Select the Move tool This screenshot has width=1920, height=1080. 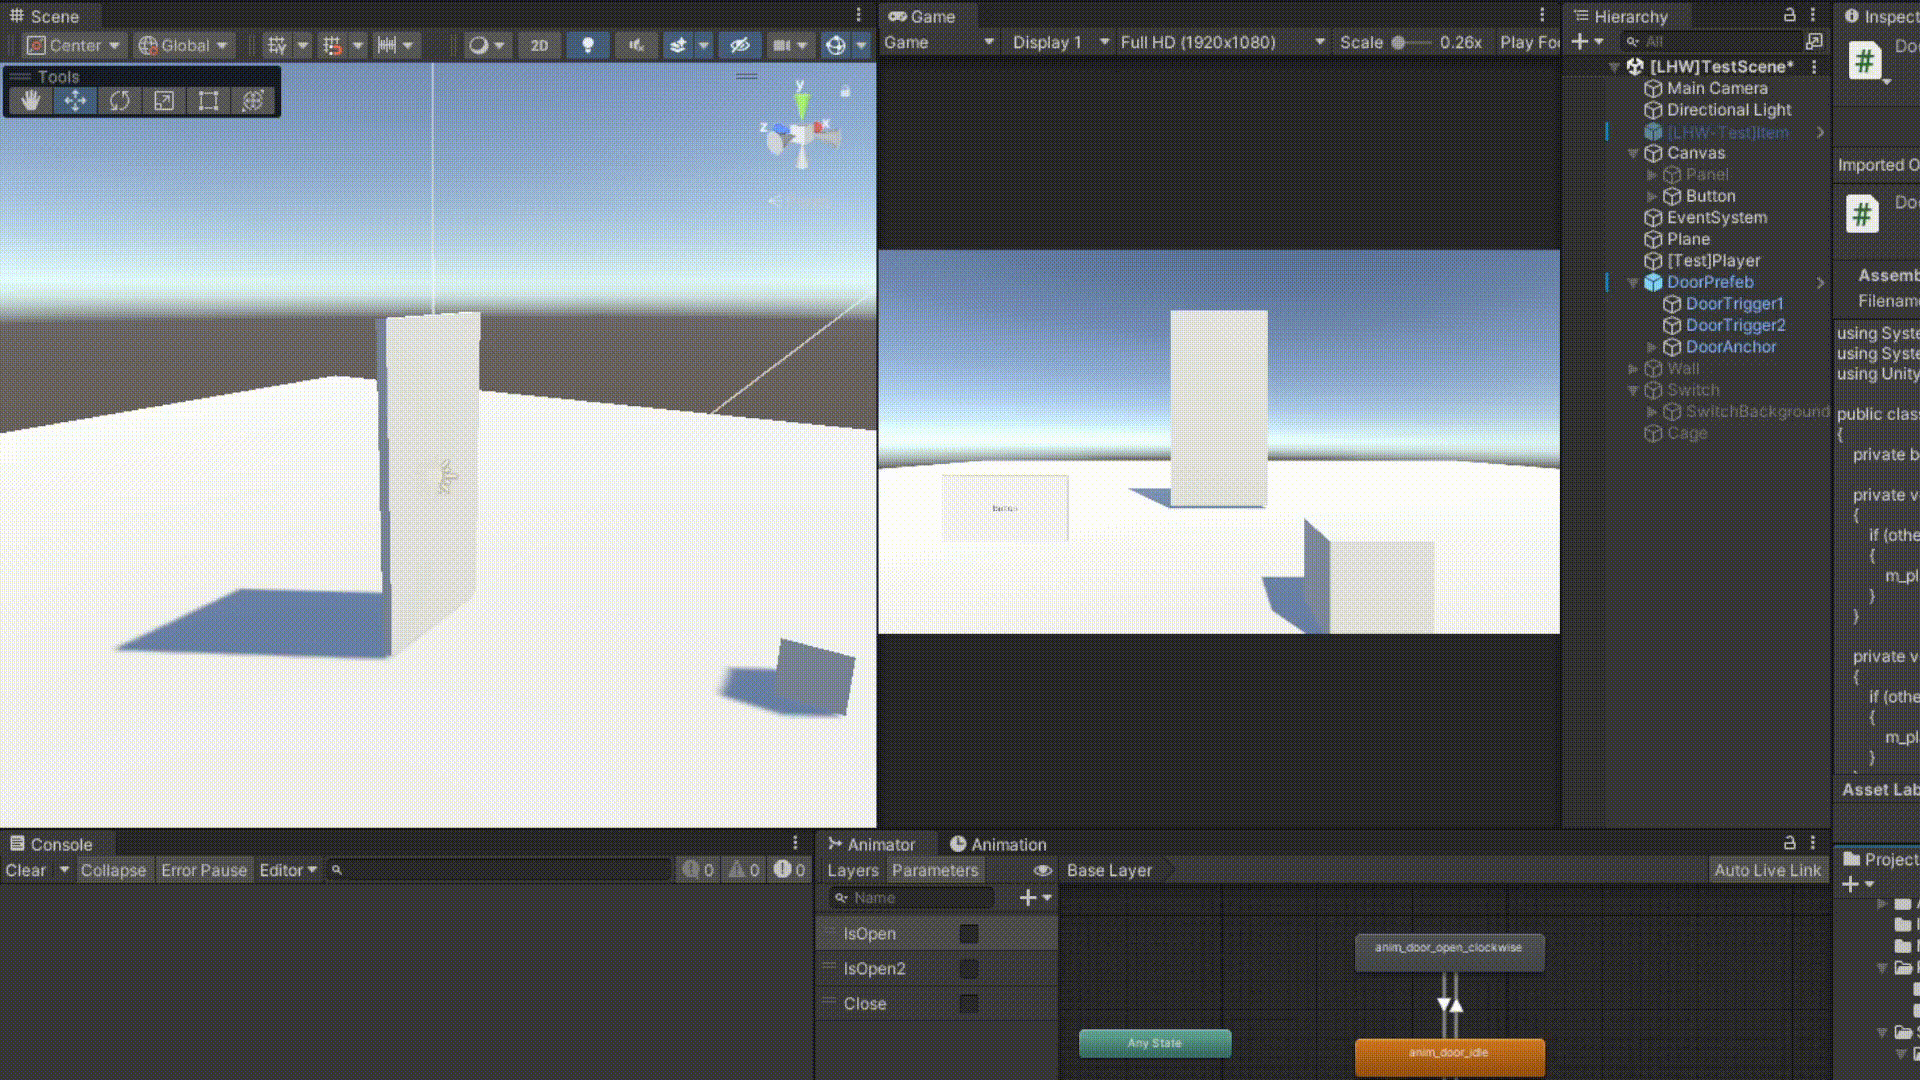point(75,101)
